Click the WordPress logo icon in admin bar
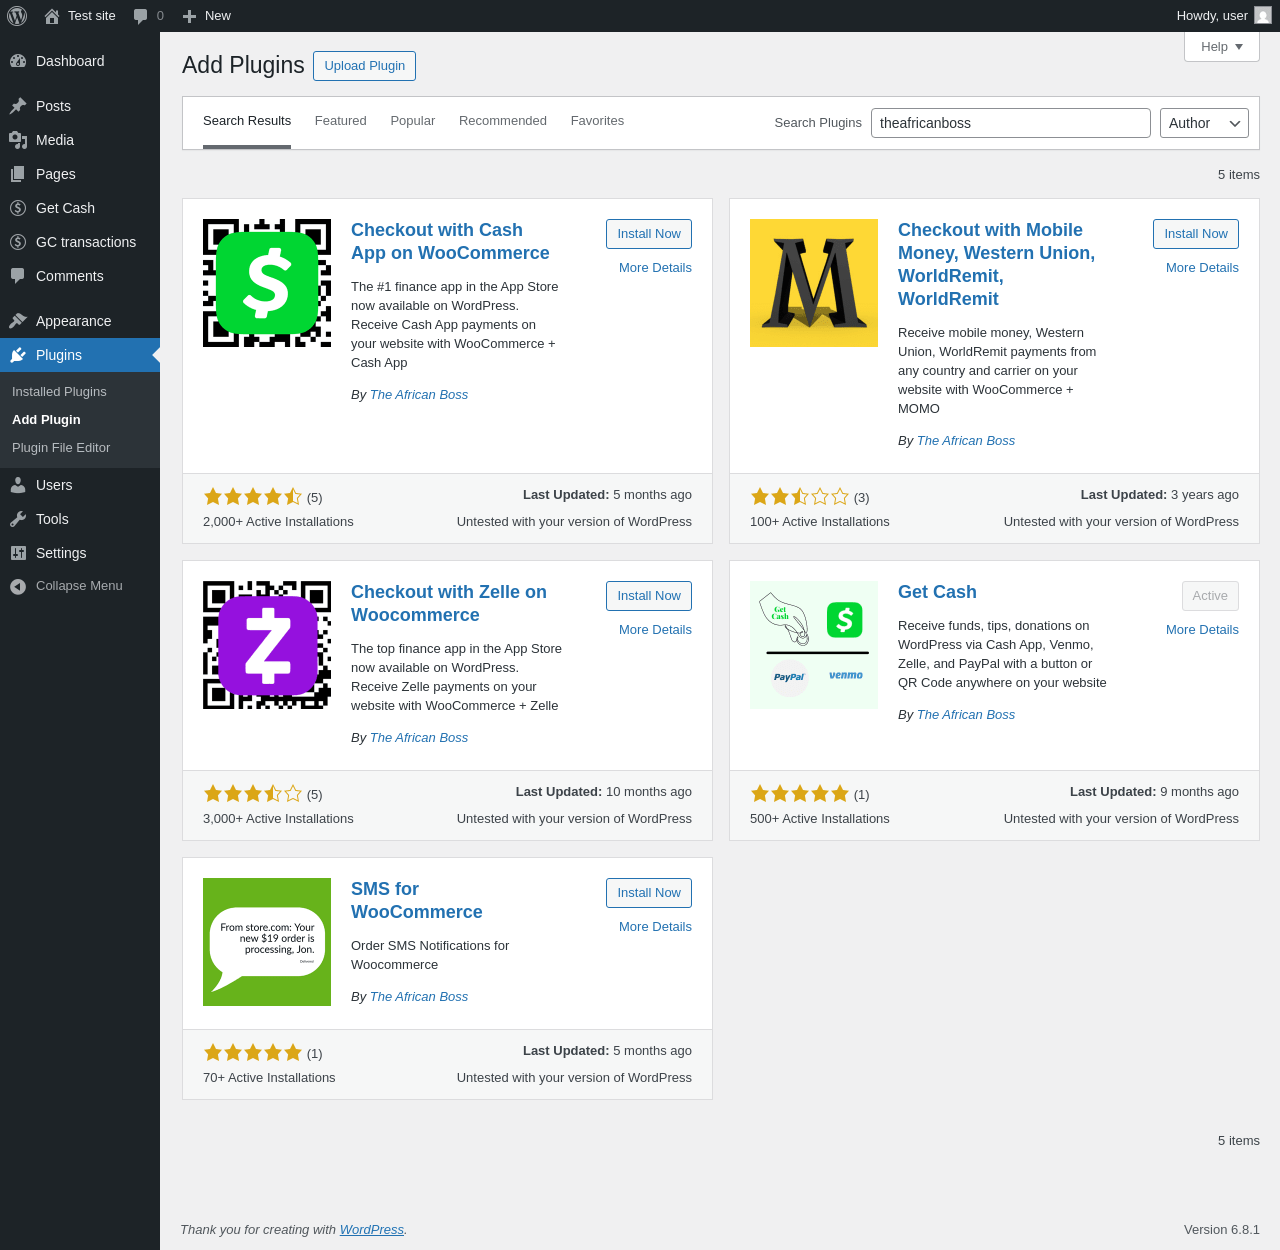1280x1250 pixels. tap(17, 16)
